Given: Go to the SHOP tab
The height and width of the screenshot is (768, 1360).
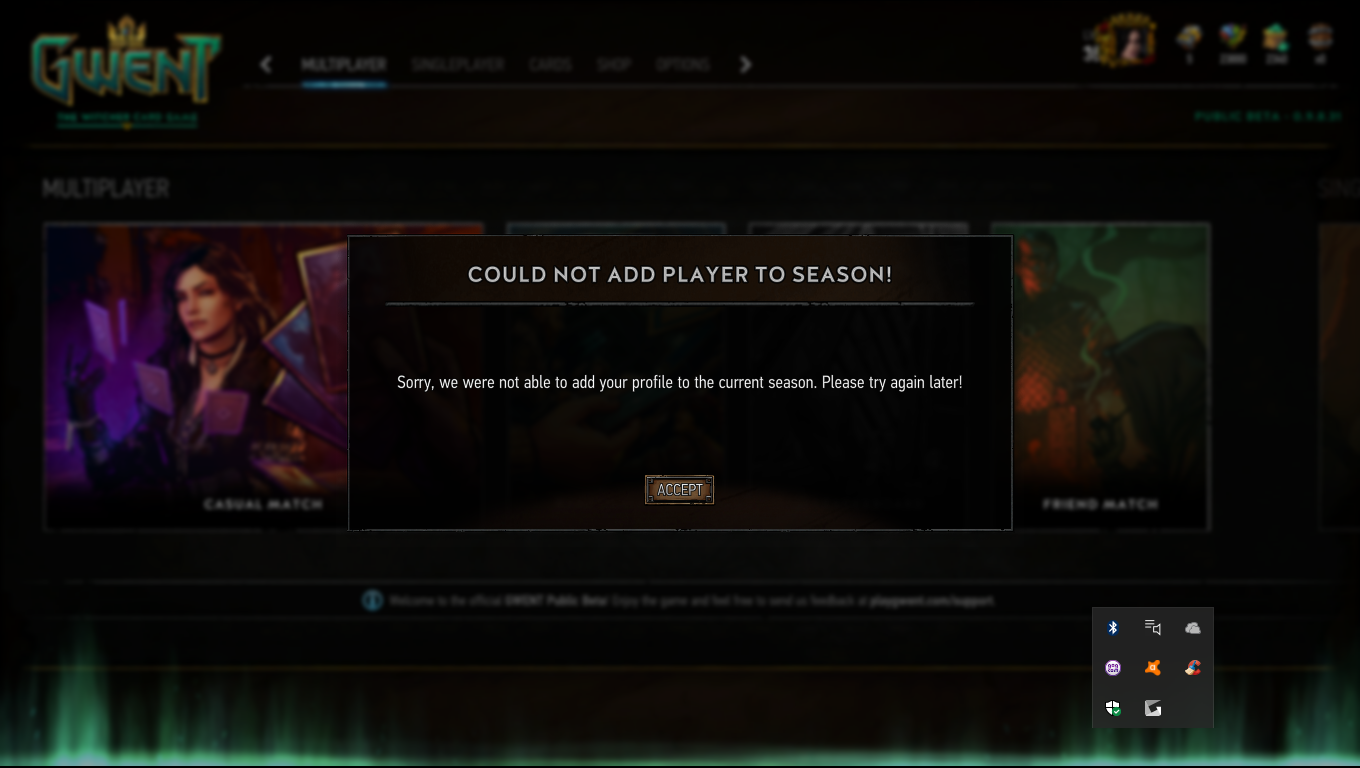Looking at the screenshot, I should click(614, 65).
